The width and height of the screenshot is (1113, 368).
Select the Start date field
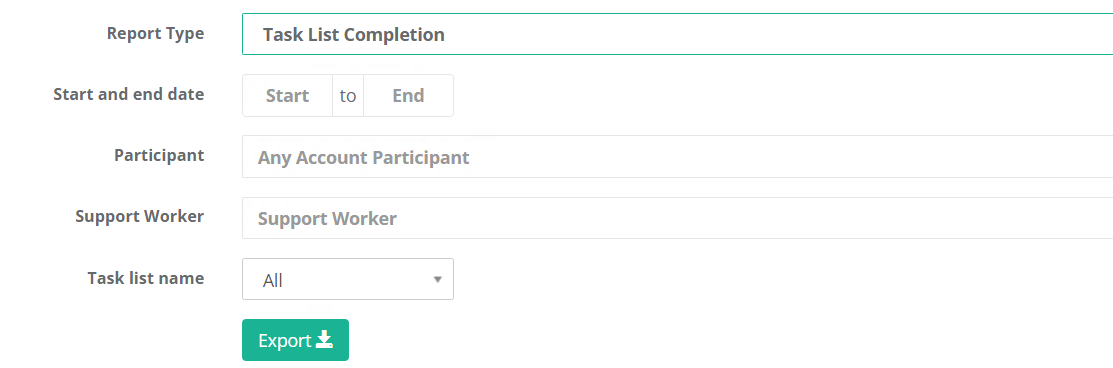pos(287,95)
